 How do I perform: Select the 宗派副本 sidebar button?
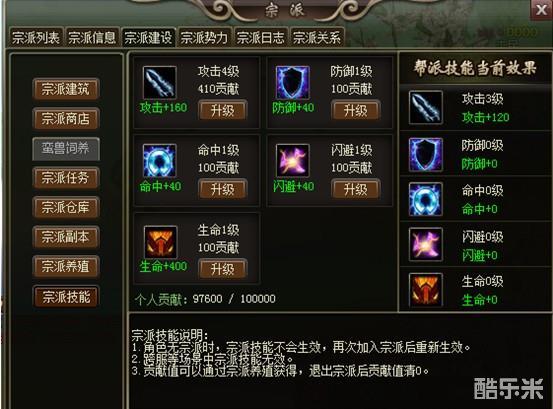pyautogui.click(x=66, y=237)
